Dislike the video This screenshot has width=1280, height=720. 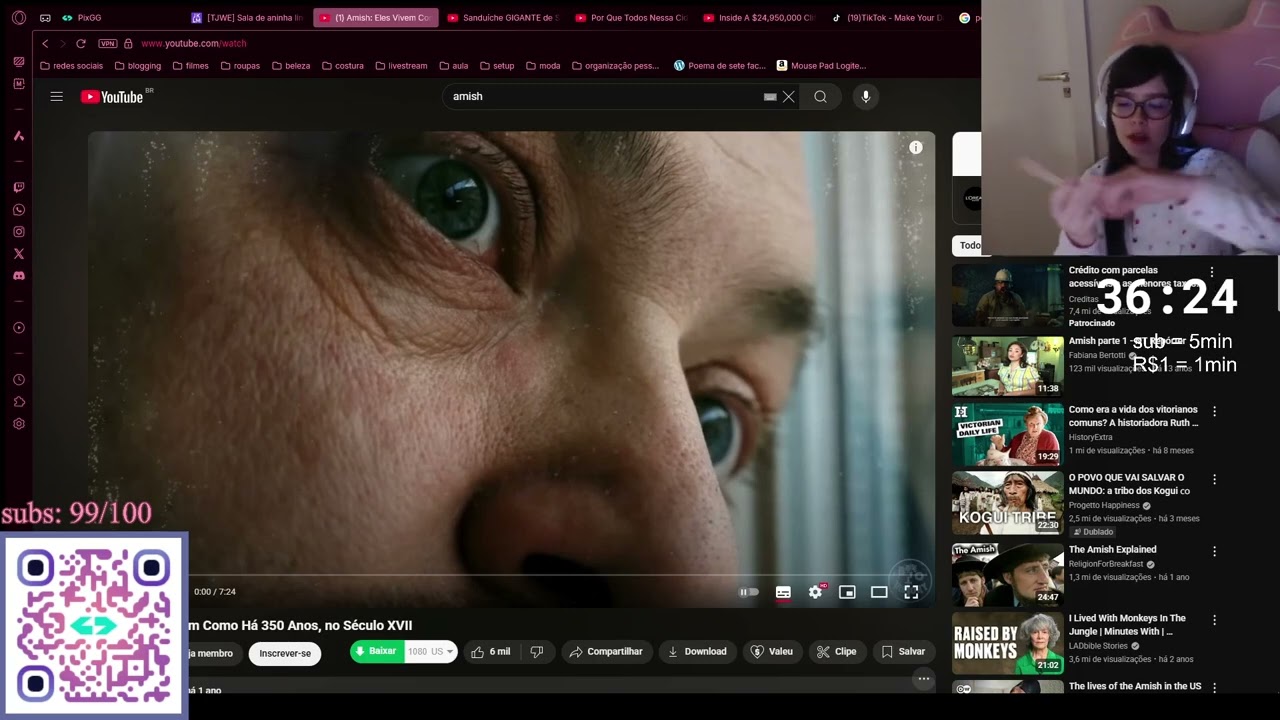[537, 652]
